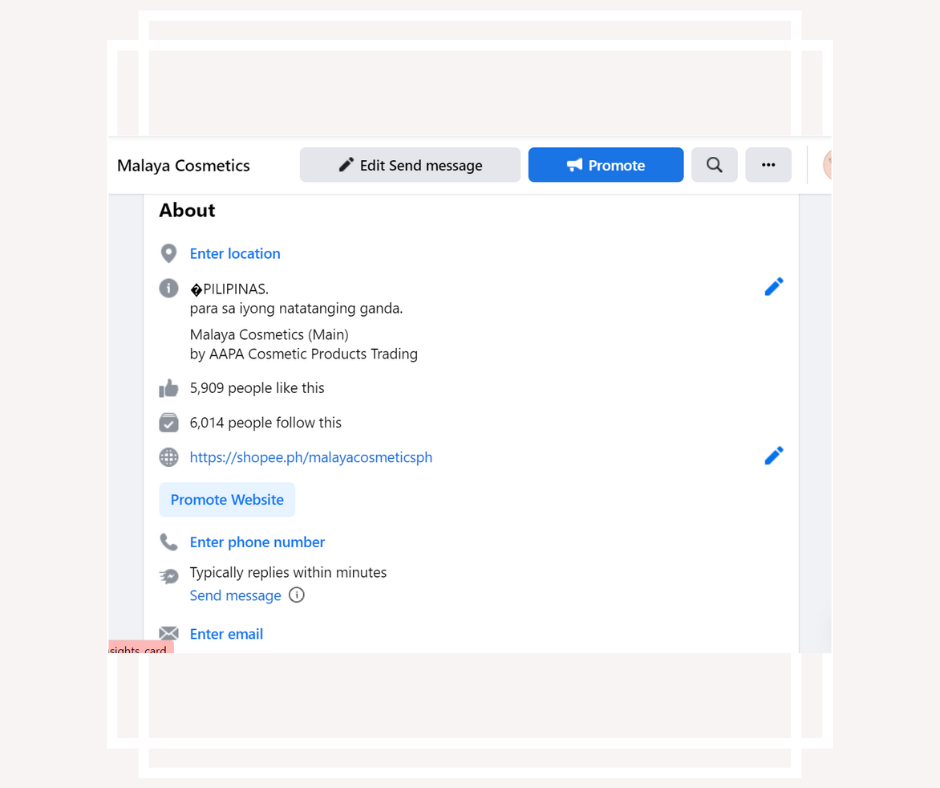Click the thumbs-up likes icon
This screenshot has height=788, width=940.
169,388
